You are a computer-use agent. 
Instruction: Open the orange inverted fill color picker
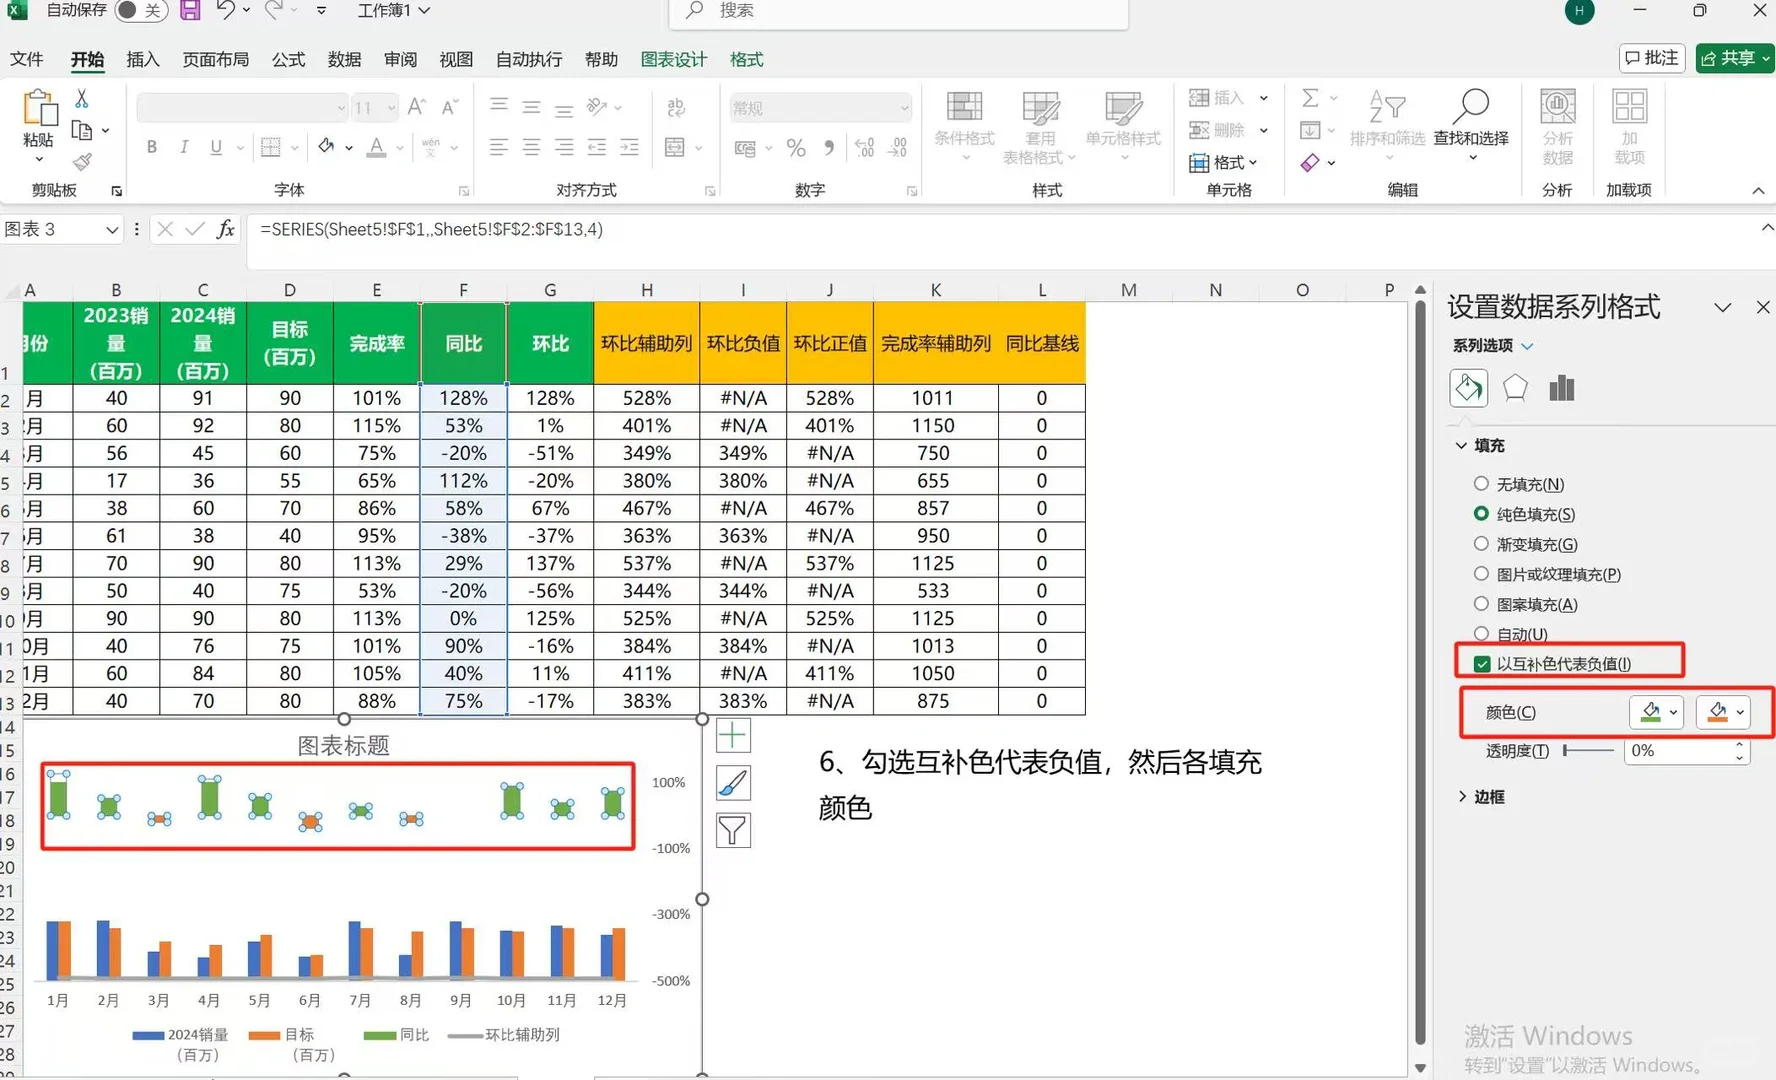point(1723,712)
